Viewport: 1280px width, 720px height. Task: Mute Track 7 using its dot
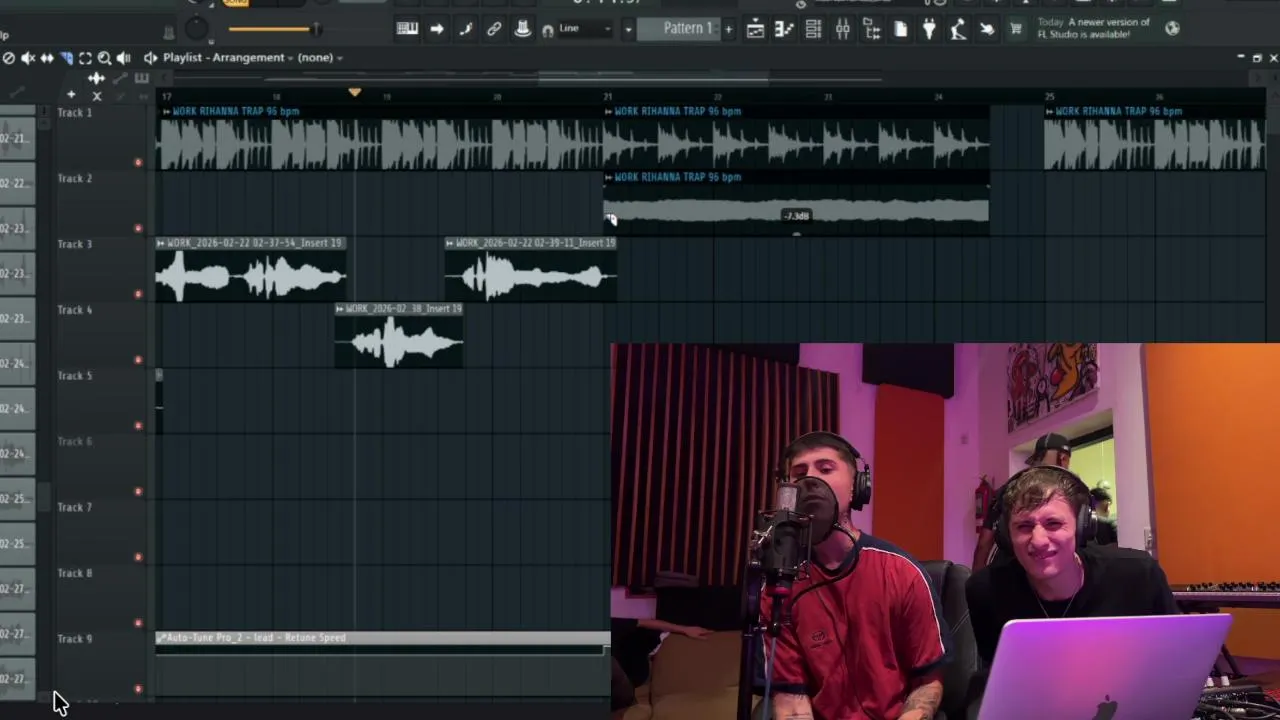click(x=138, y=557)
